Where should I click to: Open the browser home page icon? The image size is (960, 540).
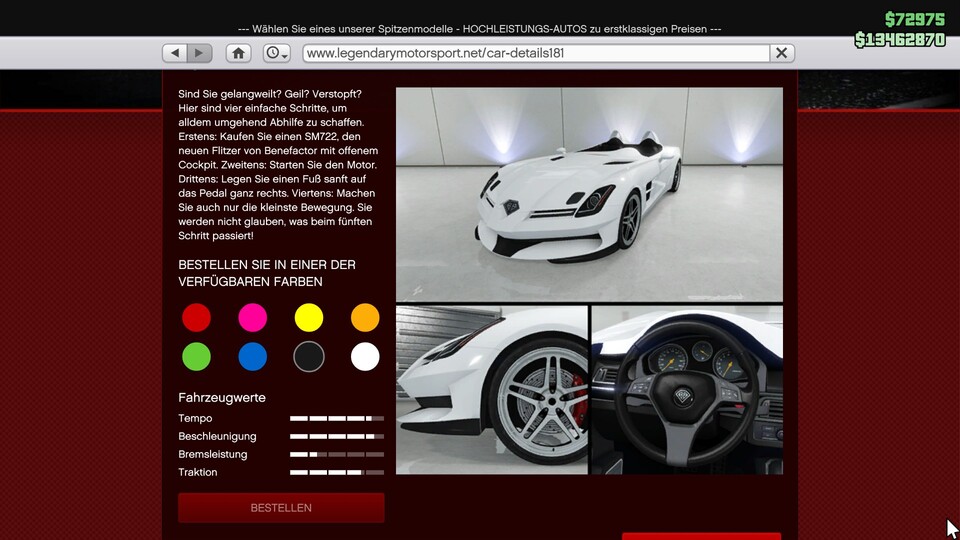click(239, 53)
